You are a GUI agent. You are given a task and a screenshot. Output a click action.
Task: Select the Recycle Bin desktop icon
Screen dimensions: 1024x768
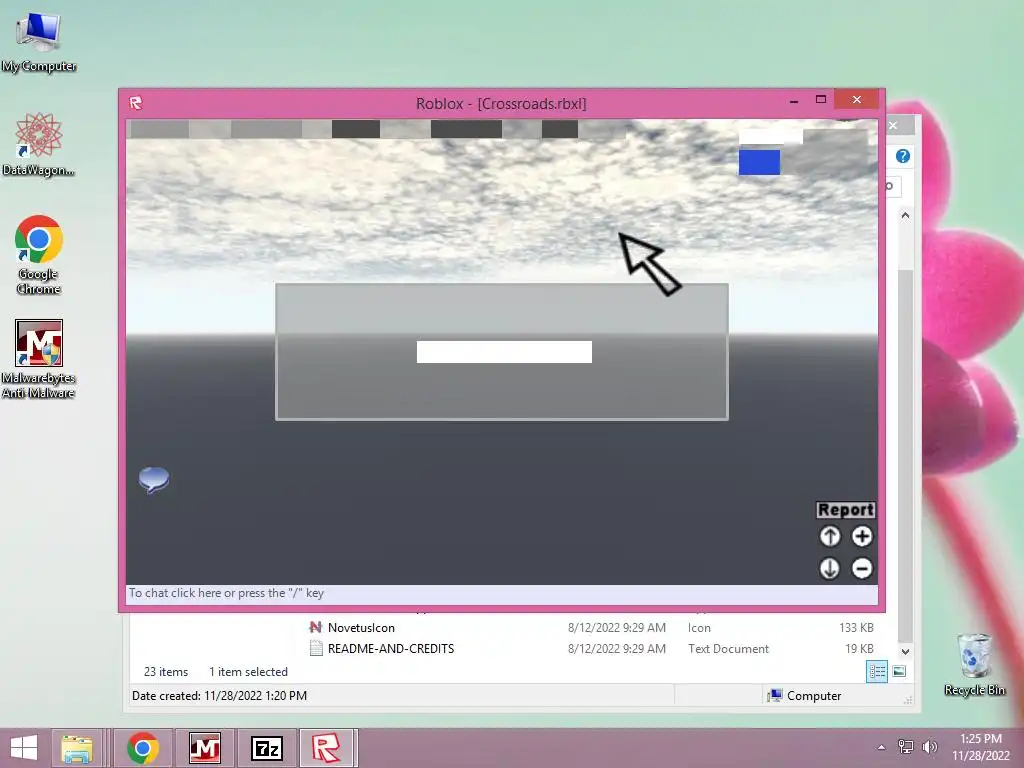click(x=974, y=665)
